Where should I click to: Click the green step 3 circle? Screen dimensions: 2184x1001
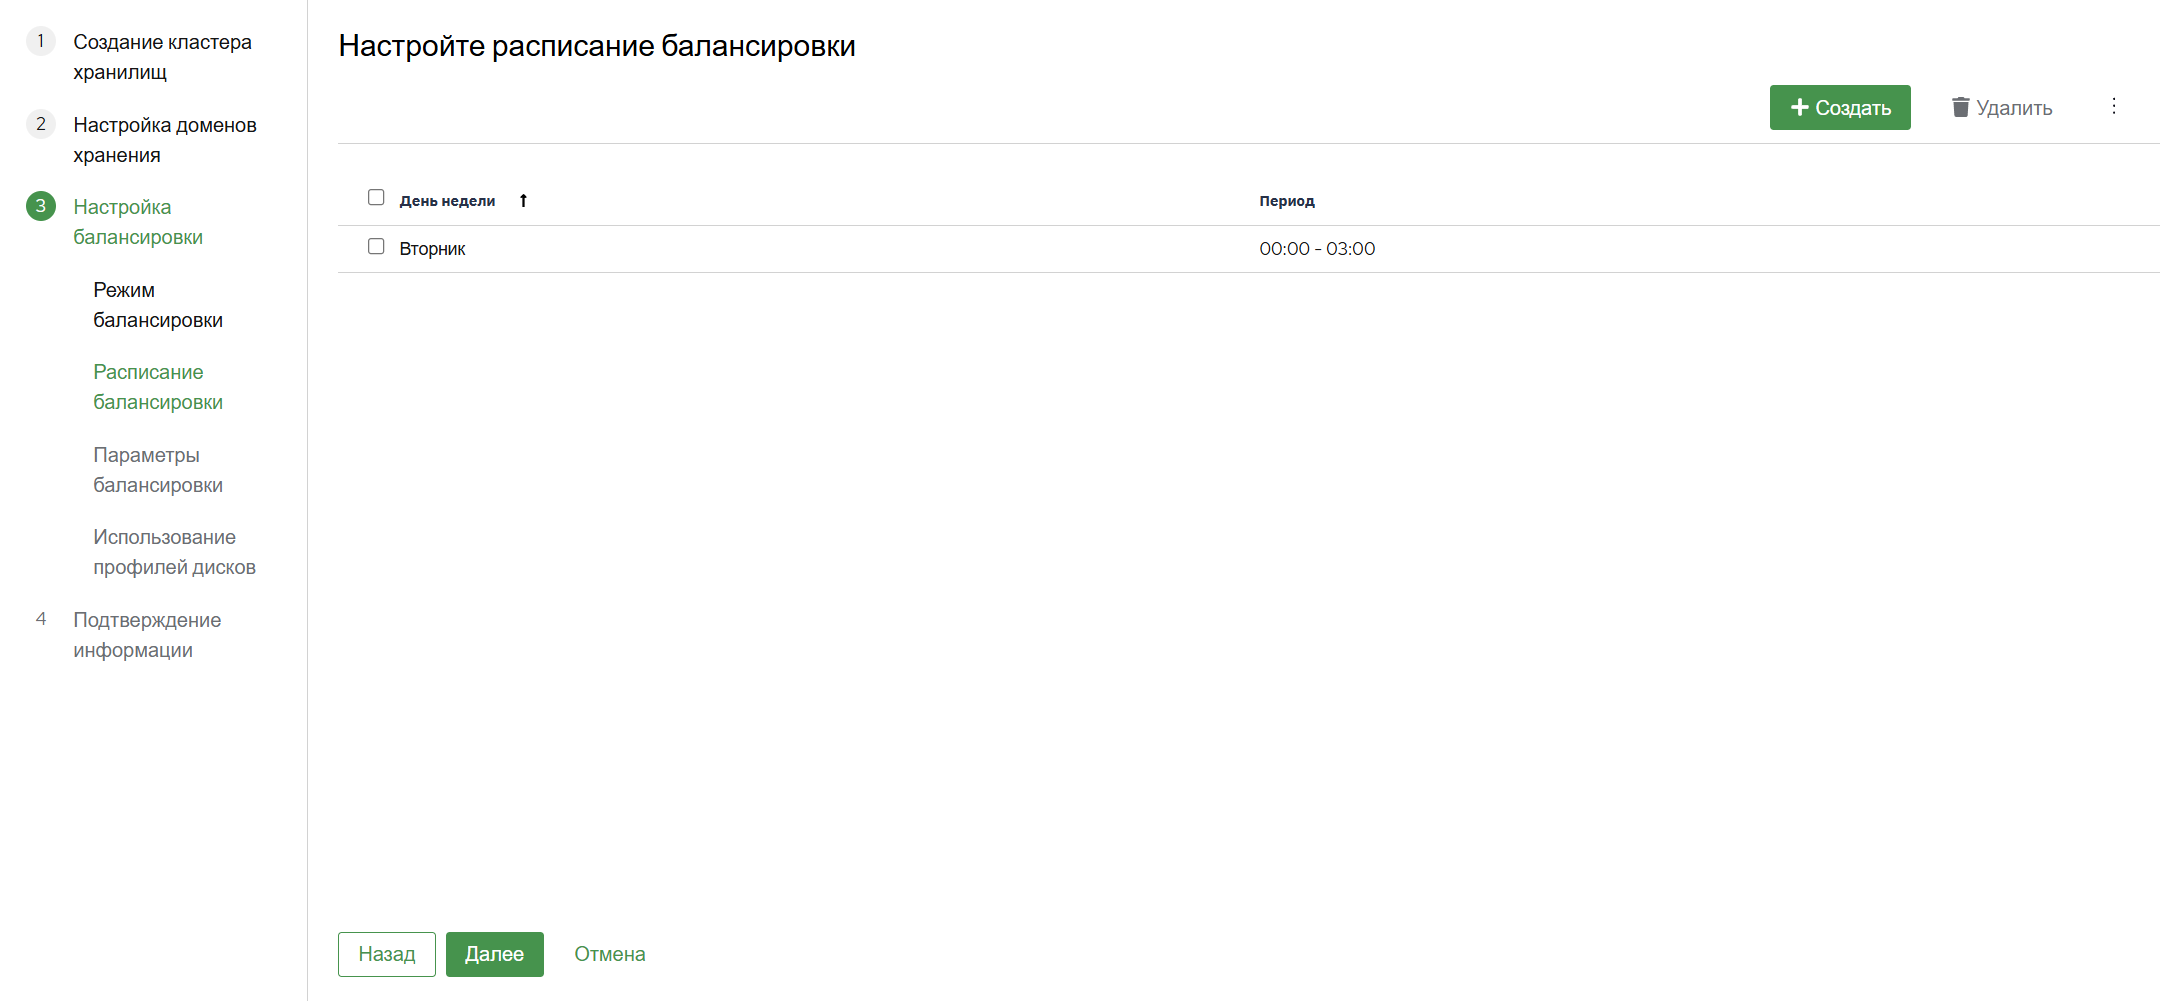click(x=41, y=206)
